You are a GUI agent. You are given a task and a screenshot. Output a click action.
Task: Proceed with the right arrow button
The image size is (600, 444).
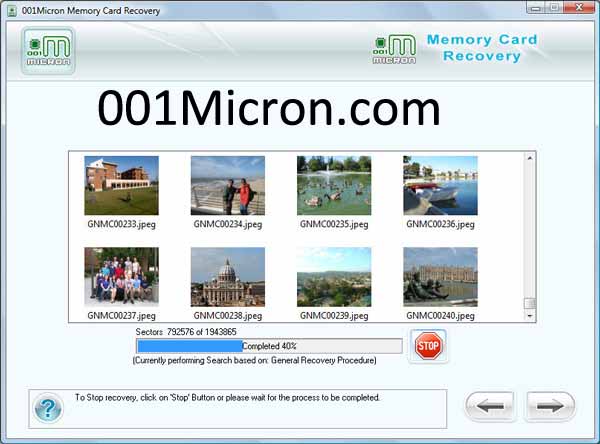(549, 406)
